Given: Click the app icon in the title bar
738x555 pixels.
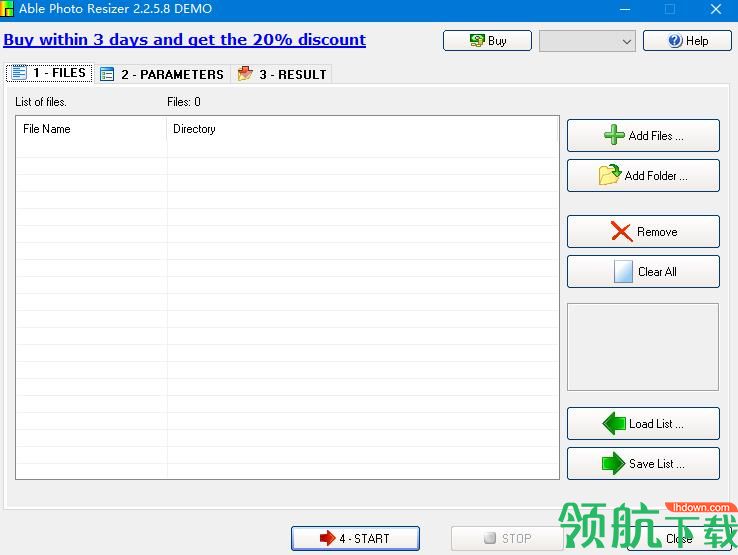Looking at the screenshot, I should 7,8.
